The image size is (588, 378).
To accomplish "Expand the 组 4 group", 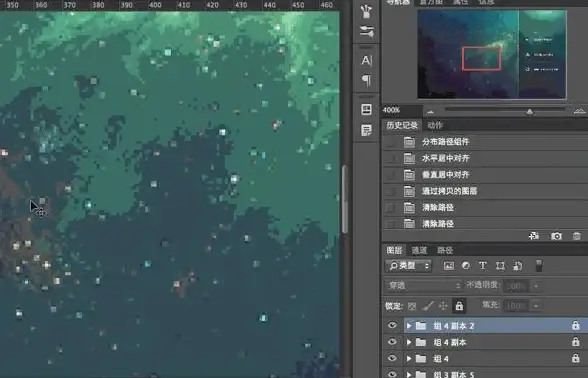I will pos(409,359).
